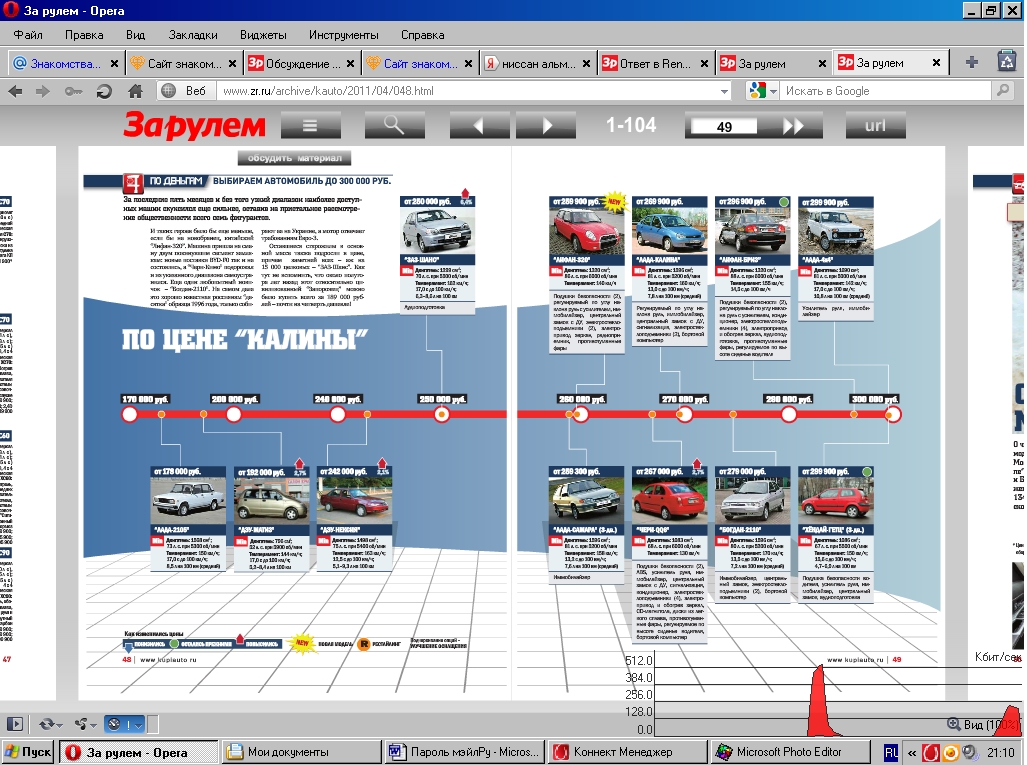This screenshot has height=765, width=1027.
Task: Close the ниссан альм... tab
Action: (x=586, y=64)
